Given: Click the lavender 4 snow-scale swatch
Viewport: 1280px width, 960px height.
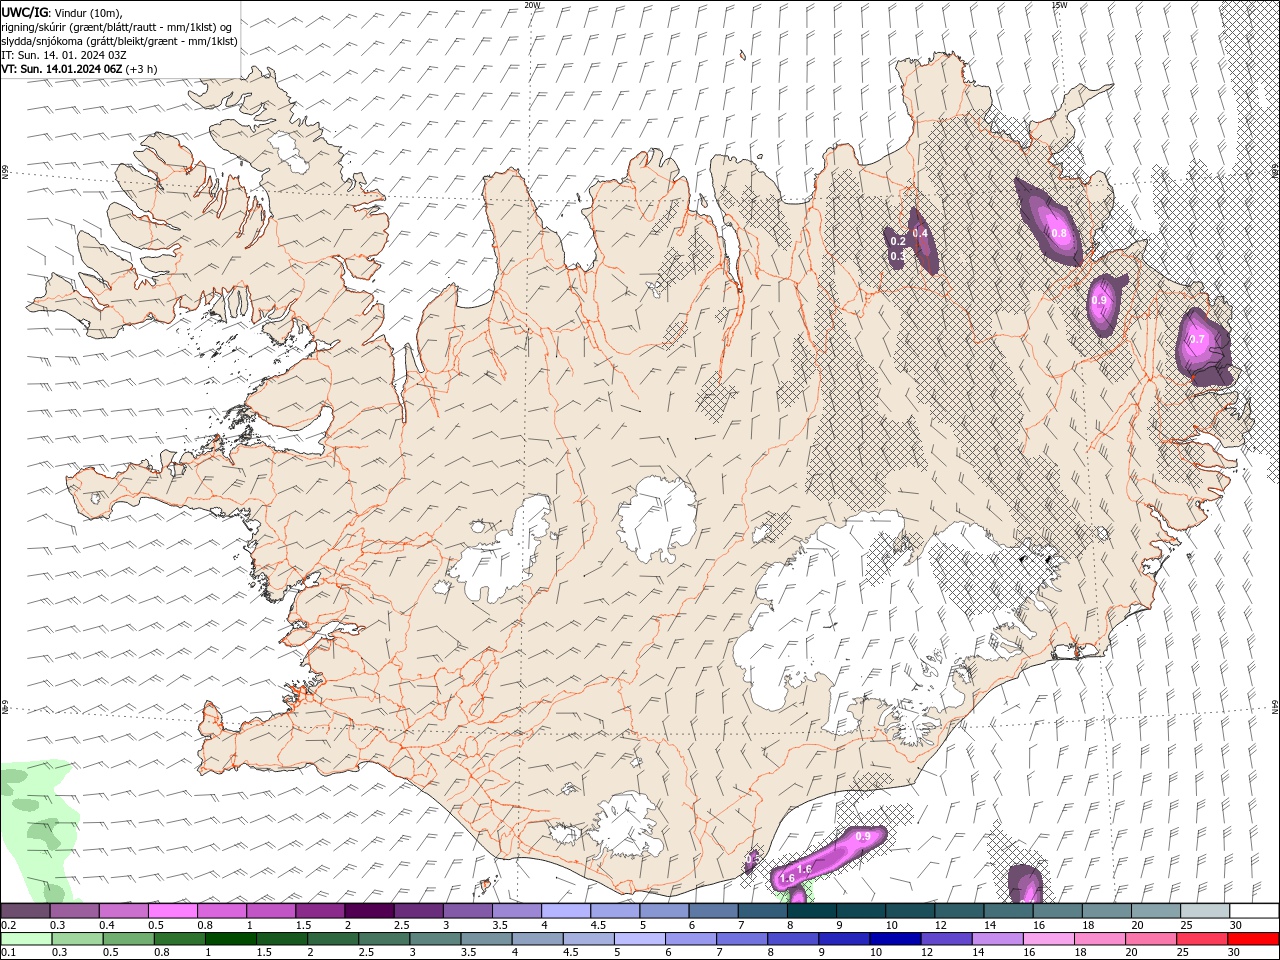Looking at the screenshot, I should (x=566, y=911).
